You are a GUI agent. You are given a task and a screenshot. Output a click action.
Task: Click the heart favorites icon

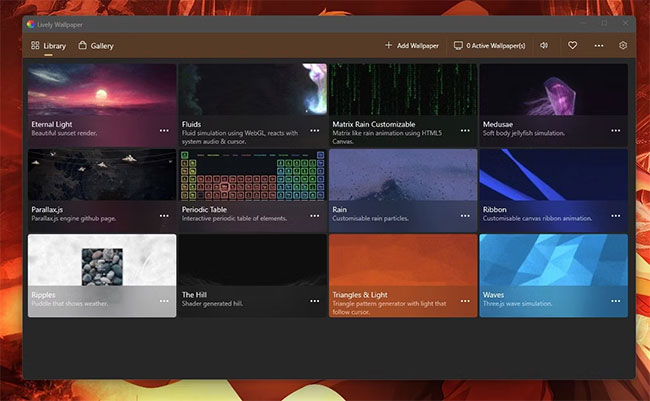(572, 45)
